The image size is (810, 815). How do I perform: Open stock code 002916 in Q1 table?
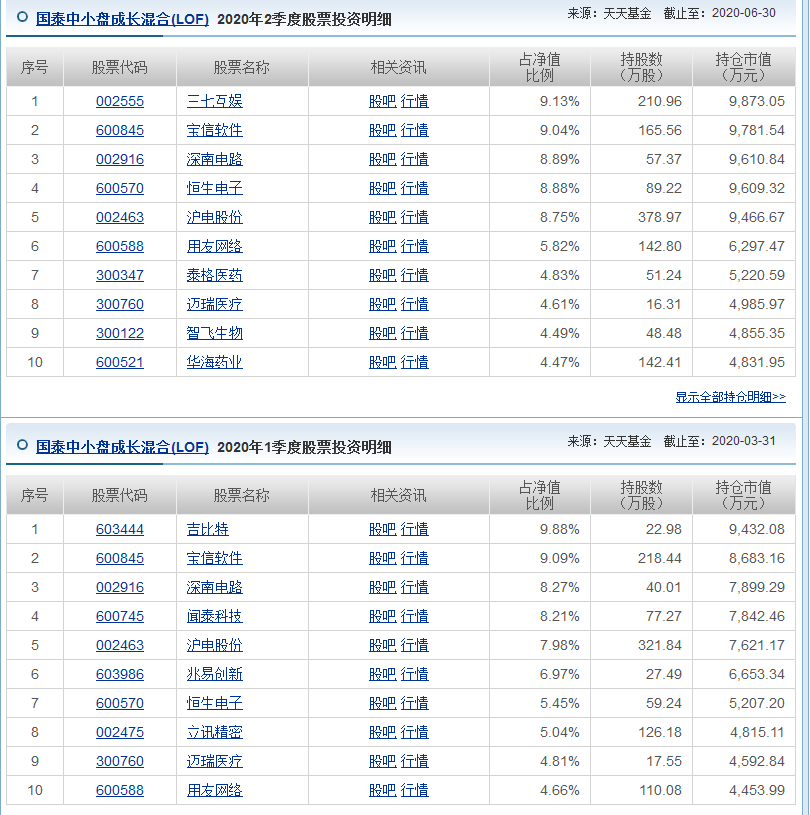120,587
